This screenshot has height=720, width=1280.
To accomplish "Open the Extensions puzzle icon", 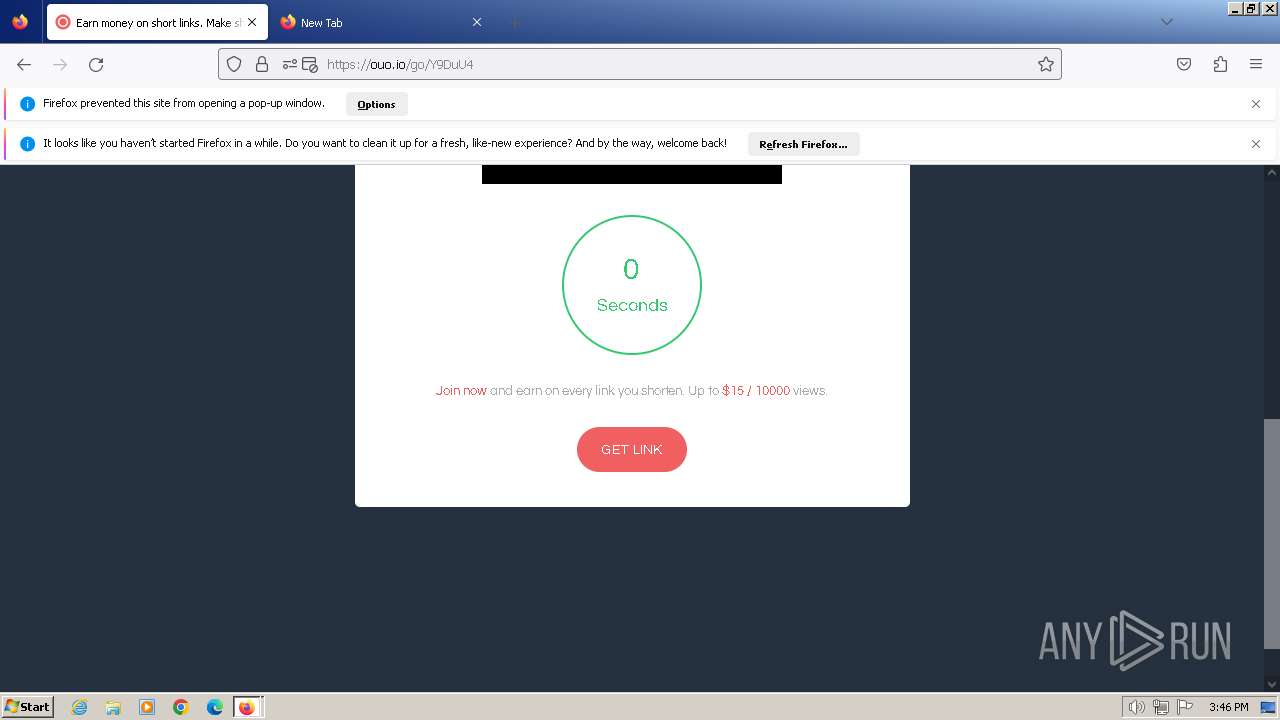I will coord(1220,64).
